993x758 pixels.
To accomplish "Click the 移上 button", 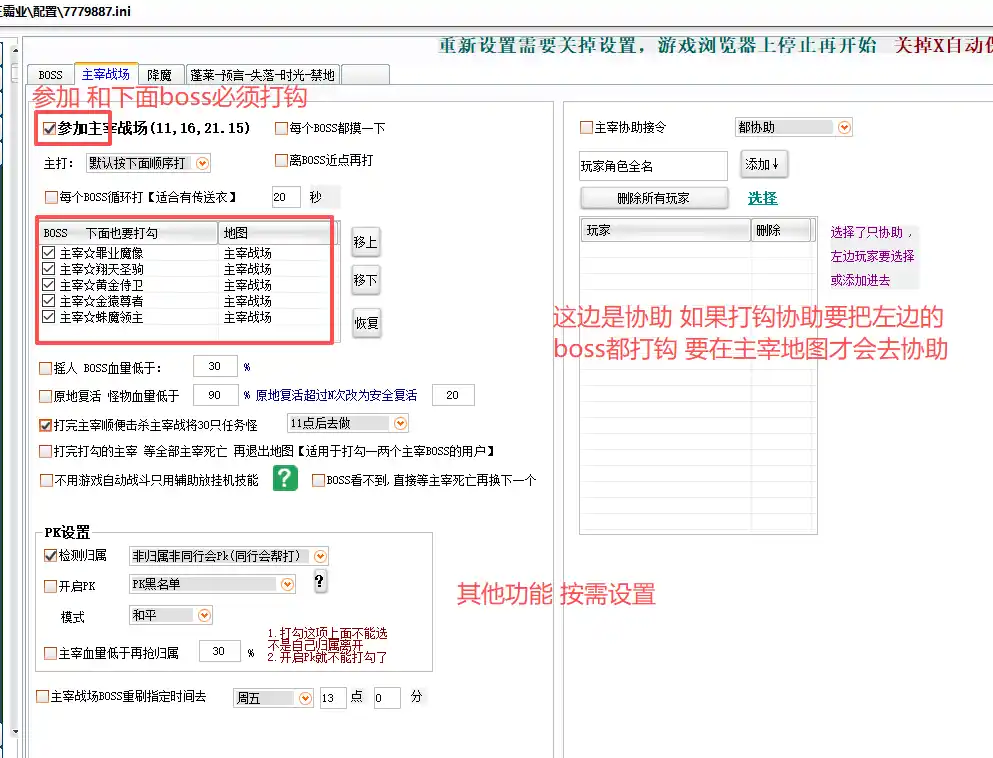I will [x=366, y=242].
